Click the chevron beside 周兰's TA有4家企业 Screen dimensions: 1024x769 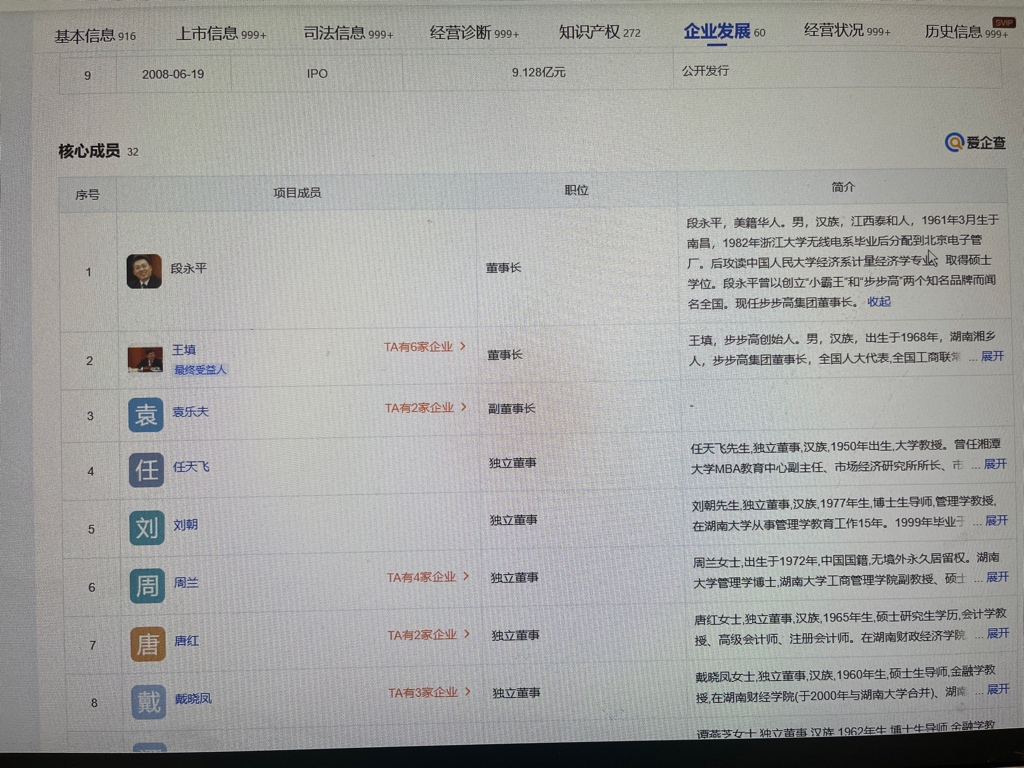[466, 576]
